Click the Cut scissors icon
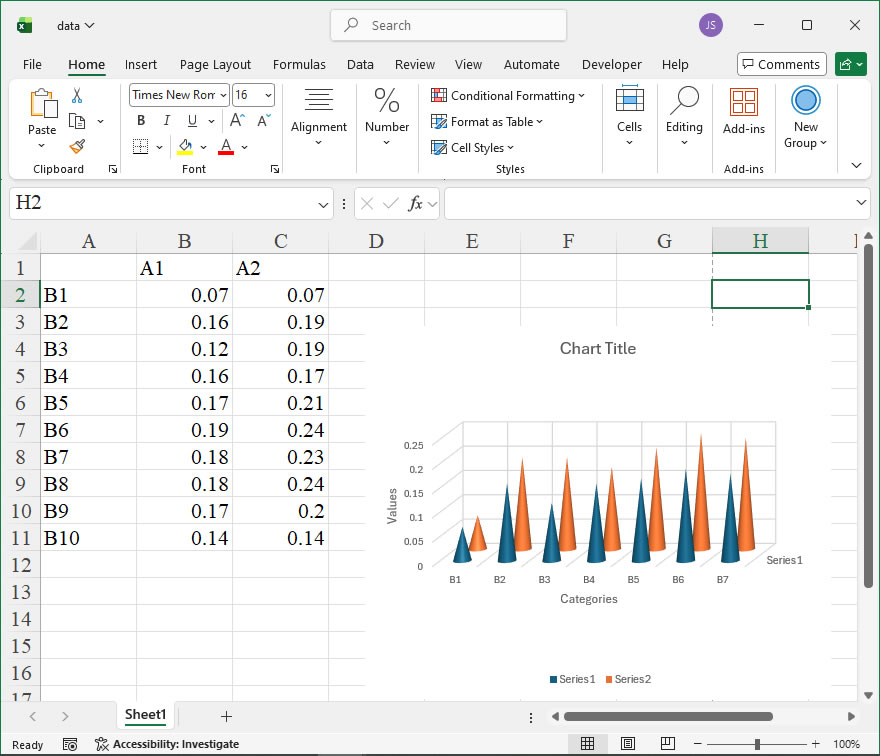Image resolution: width=880 pixels, height=756 pixels. (77, 96)
